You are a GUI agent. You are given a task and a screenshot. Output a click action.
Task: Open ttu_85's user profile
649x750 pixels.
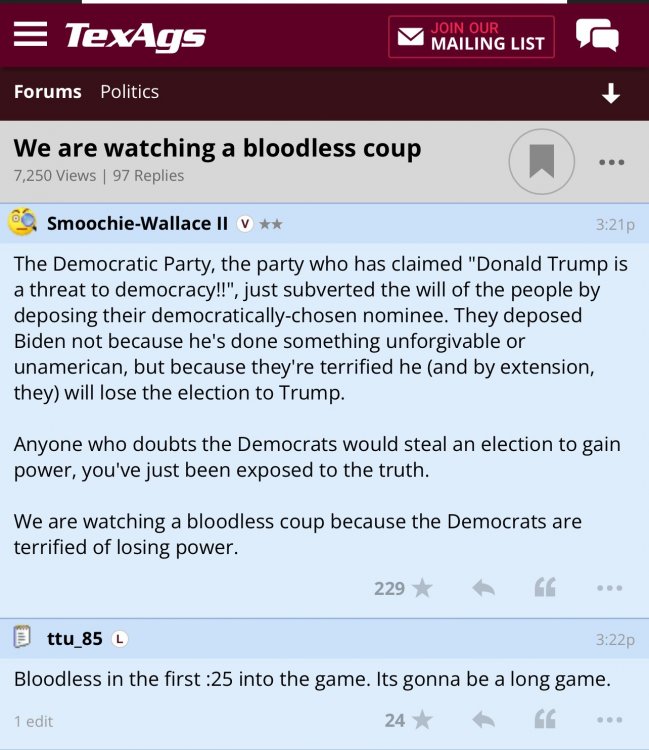[74, 638]
